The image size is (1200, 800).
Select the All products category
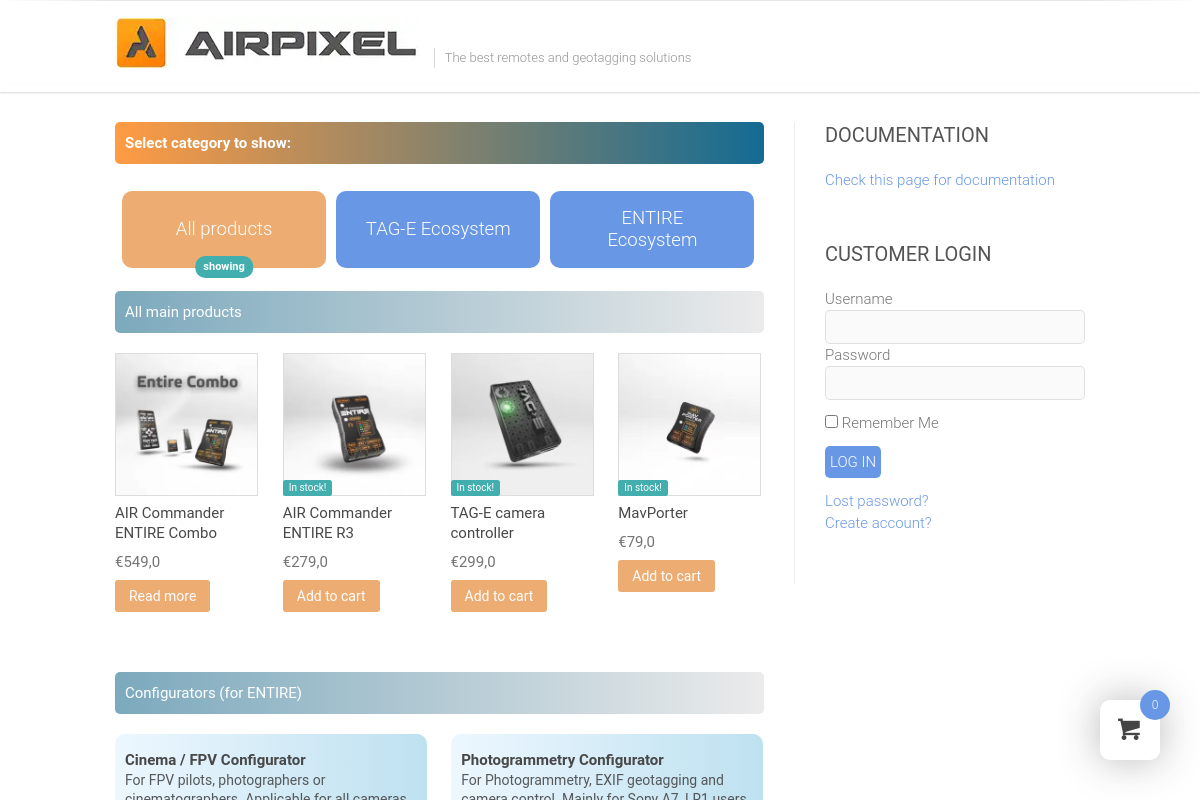click(224, 229)
